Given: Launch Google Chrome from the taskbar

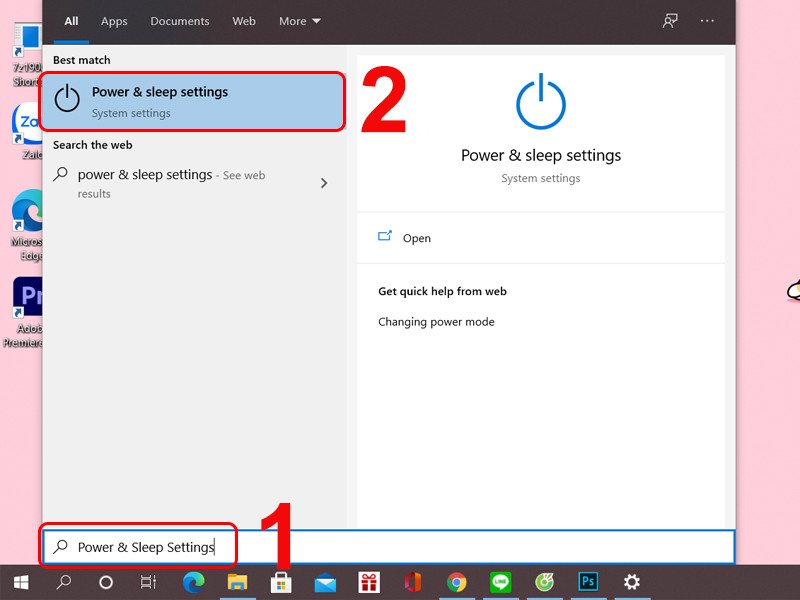Looking at the screenshot, I should [457, 582].
